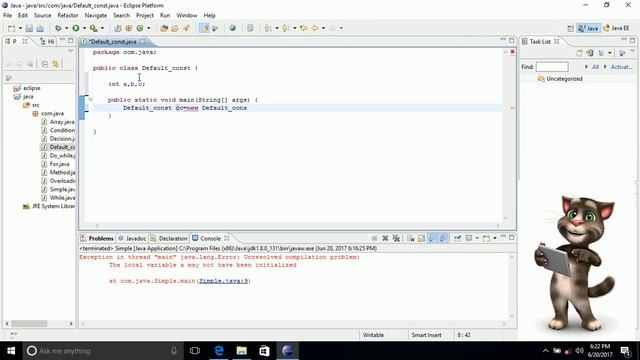Toggle Link with Editor in Package Explorer
The height and width of the screenshot is (360, 640).
click(56, 64)
